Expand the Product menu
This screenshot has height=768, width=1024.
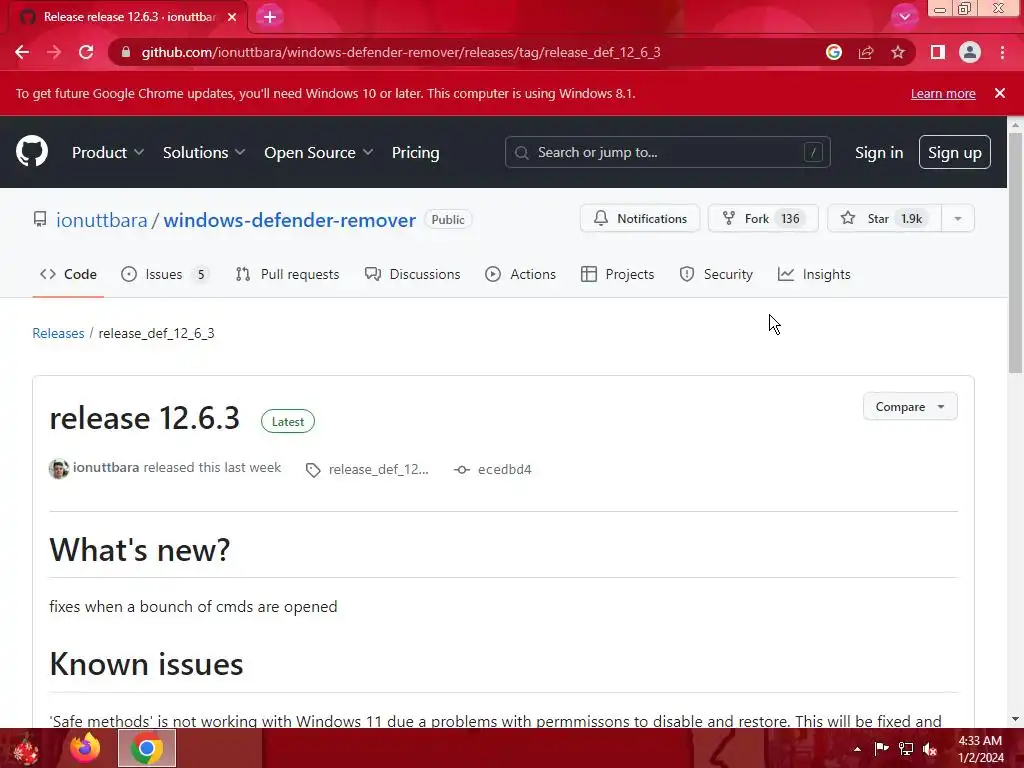[x=108, y=152]
